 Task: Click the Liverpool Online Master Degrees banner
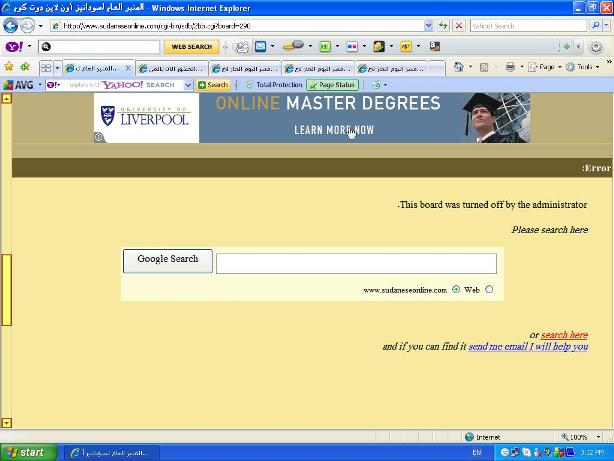(x=312, y=118)
